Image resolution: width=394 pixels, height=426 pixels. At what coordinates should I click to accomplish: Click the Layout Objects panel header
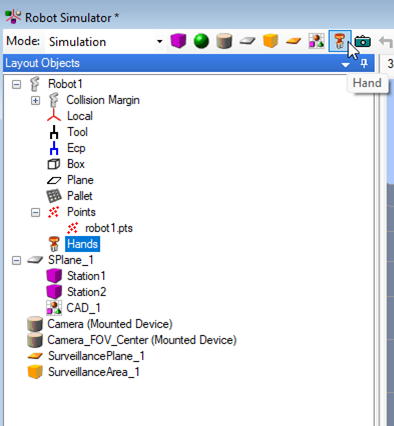189,63
